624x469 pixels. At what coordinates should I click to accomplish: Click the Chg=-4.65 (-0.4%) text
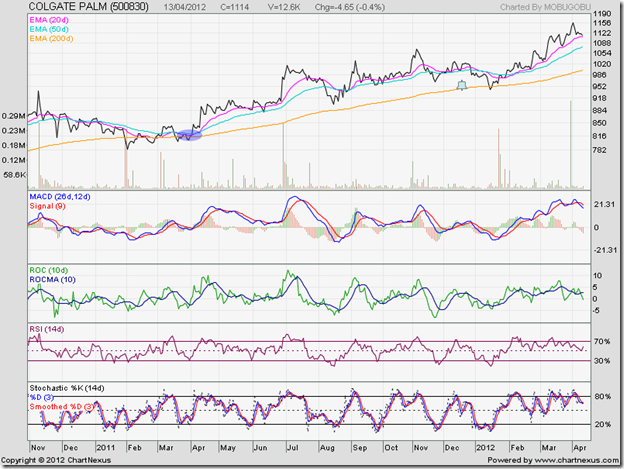350,7
